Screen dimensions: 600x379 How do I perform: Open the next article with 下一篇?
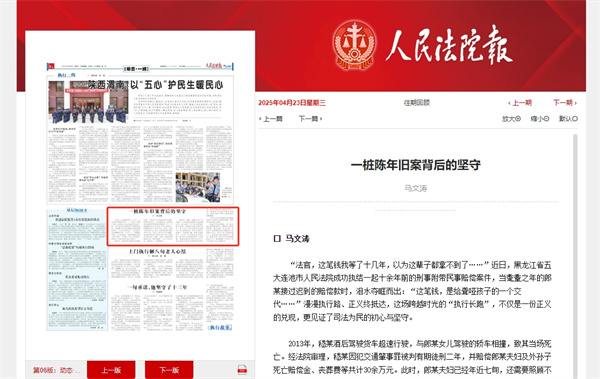click(310, 119)
